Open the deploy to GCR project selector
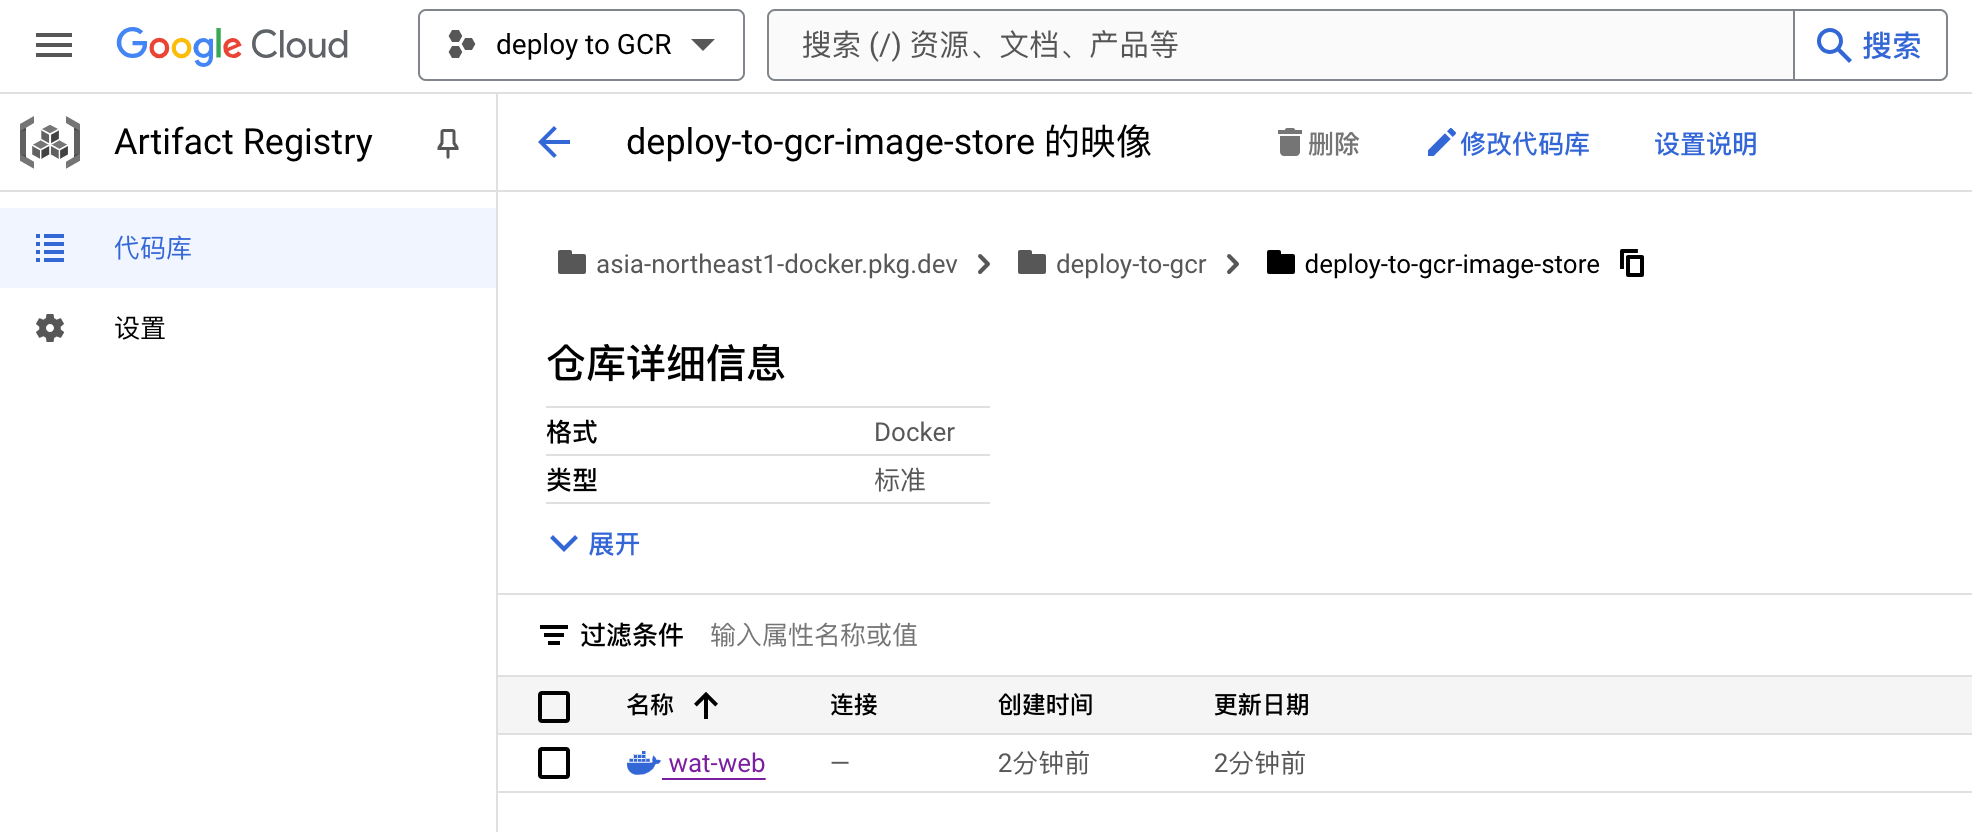This screenshot has width=1972, height=832. [x=581, y=45]
